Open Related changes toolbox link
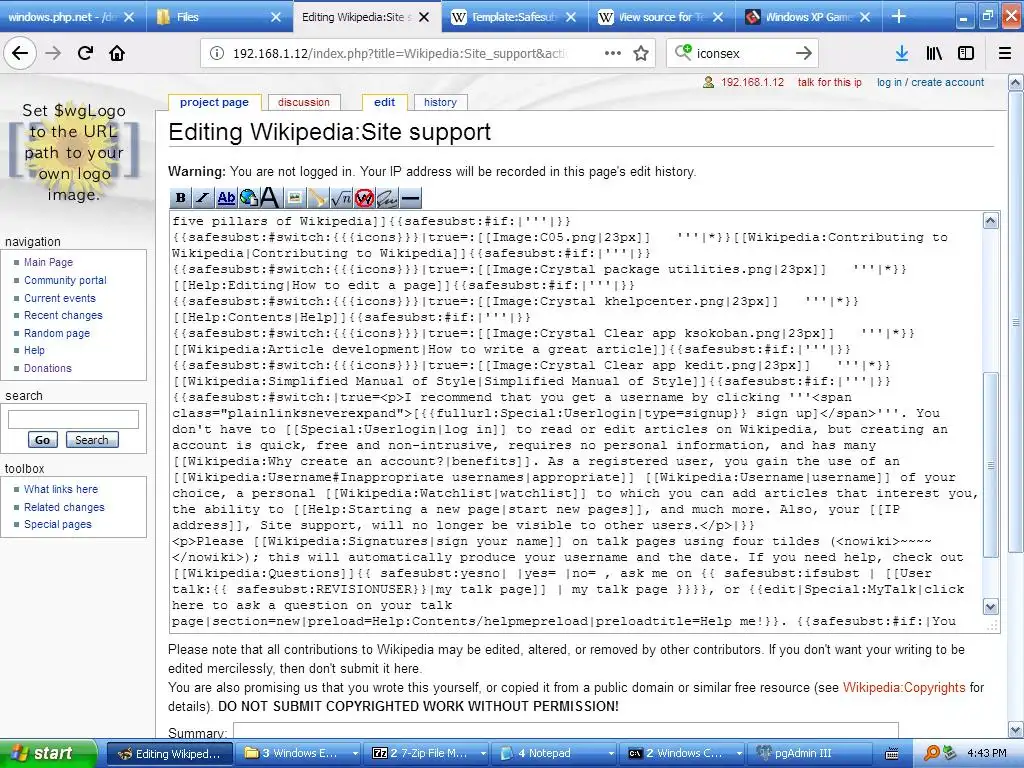 [64, 507]
